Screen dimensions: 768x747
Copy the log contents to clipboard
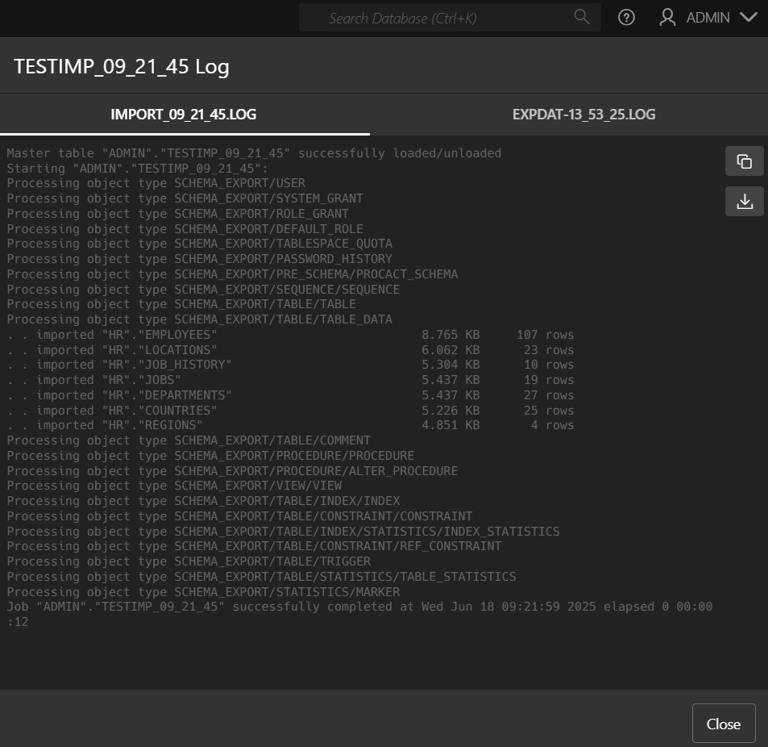744,161
